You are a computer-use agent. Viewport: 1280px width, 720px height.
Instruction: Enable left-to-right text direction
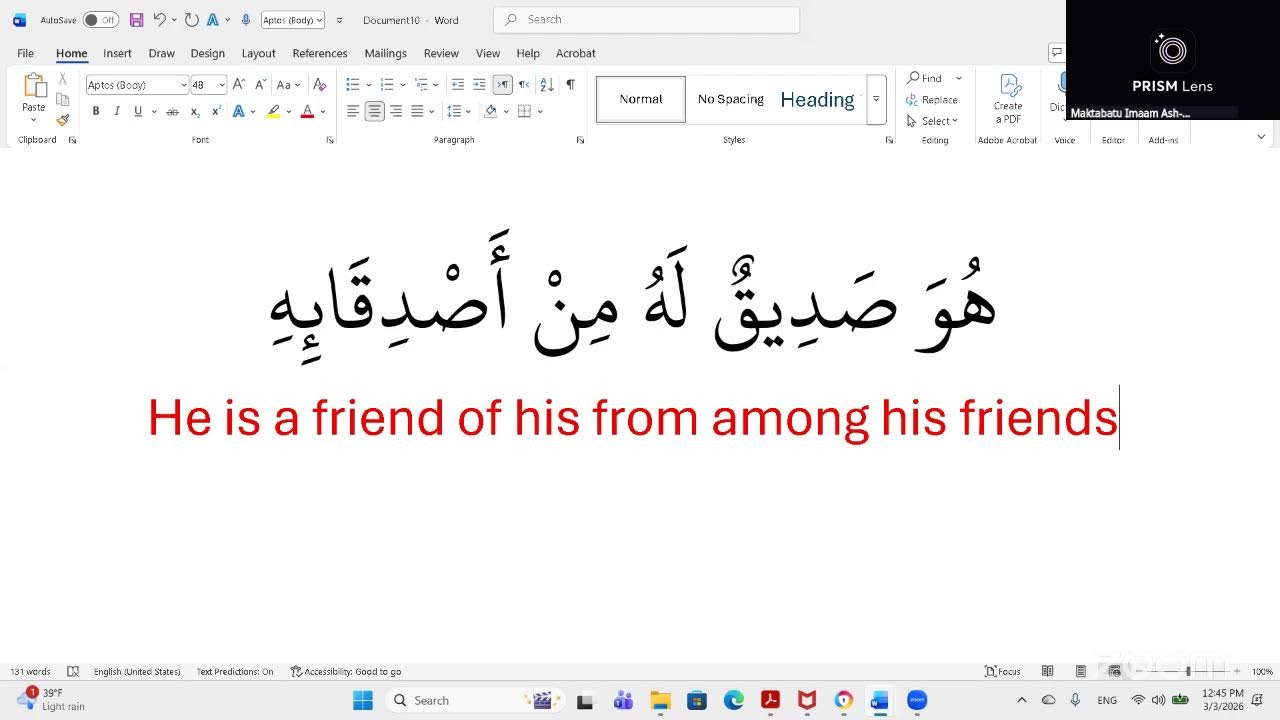pos(503,85)
